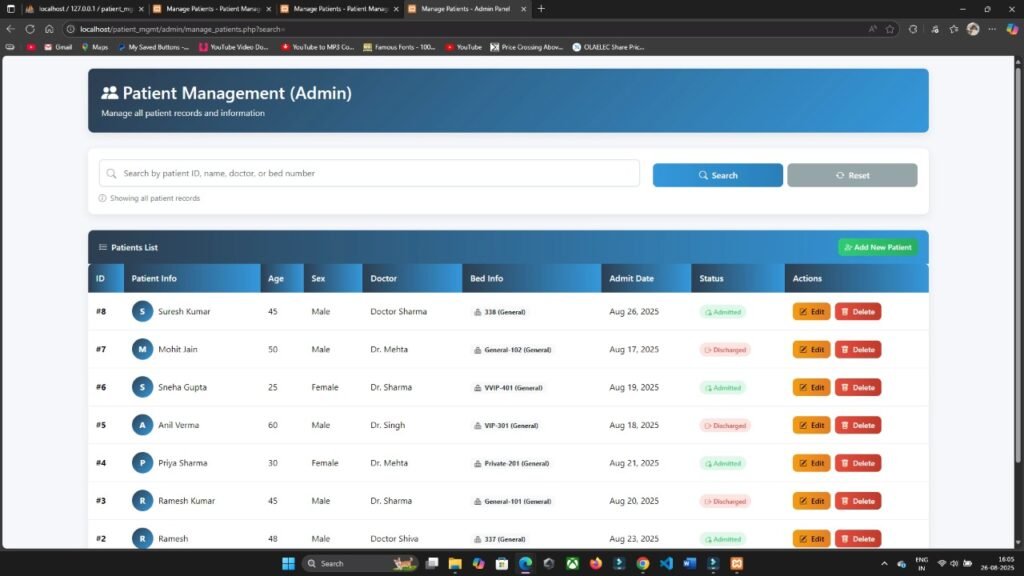Image resolution: width=1024 pixels, height=576 pixels.
Task: Open Visual Studio Code from the taskbar
Action: [667, 563]
